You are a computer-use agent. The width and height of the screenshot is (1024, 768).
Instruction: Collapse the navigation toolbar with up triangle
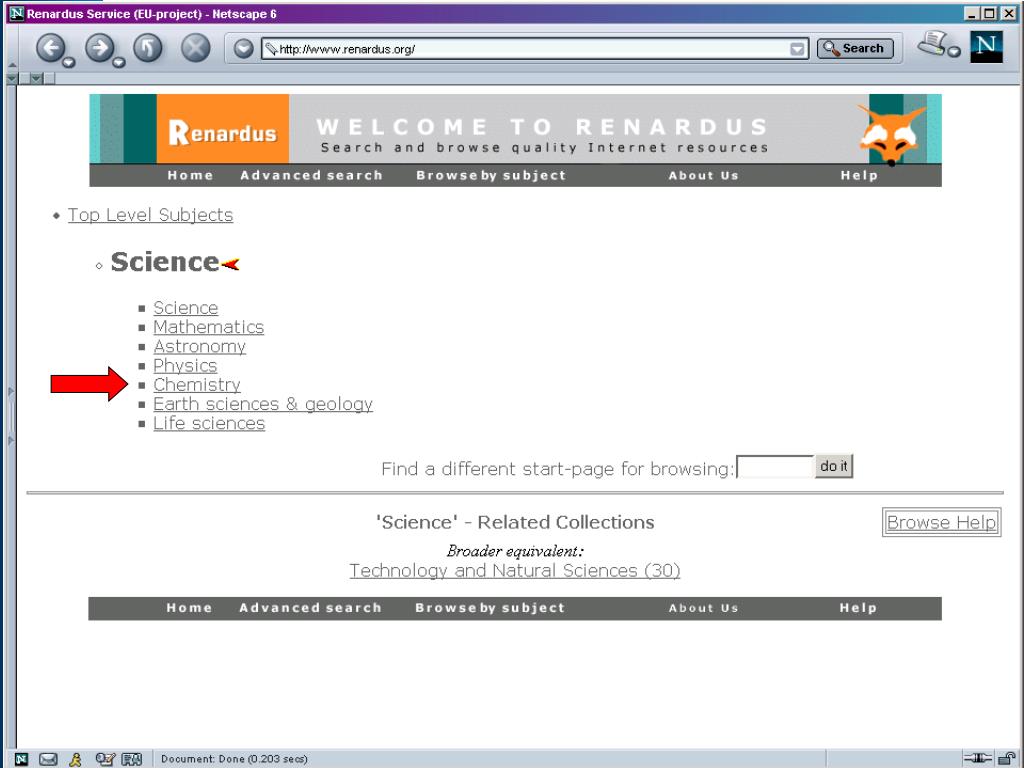pyautogui.click(x=11, y=65)
